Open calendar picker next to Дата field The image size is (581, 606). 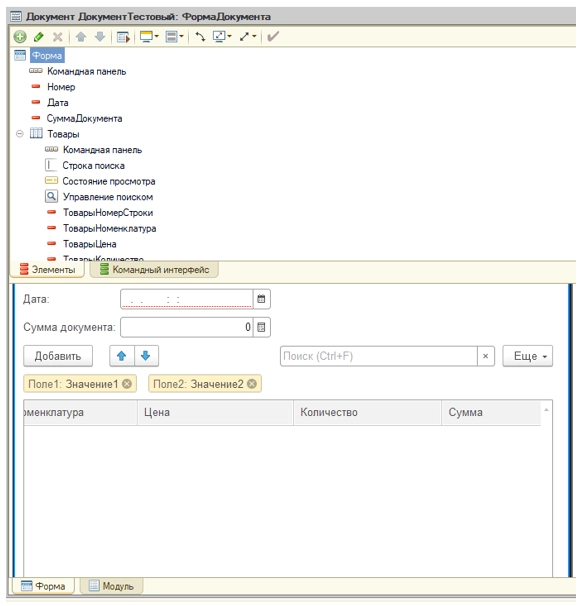click(261, 299)
